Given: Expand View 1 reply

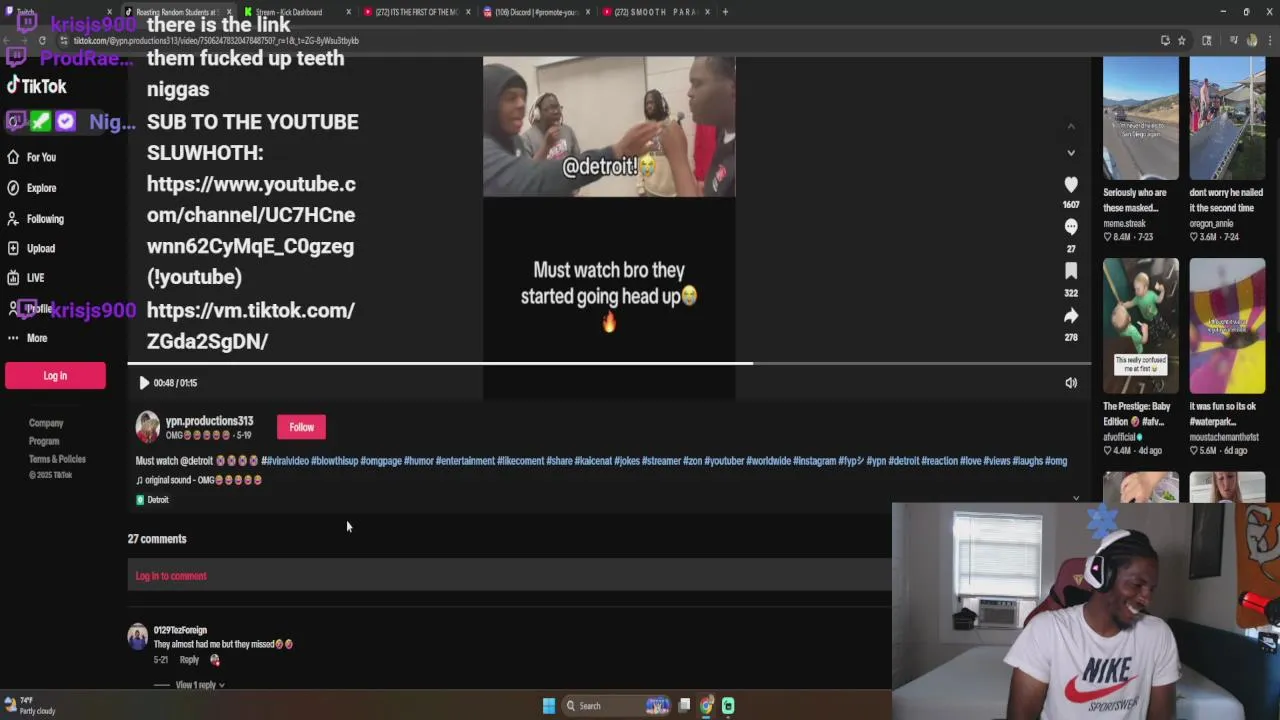Looking at the screenshot, I should [200, 685].
